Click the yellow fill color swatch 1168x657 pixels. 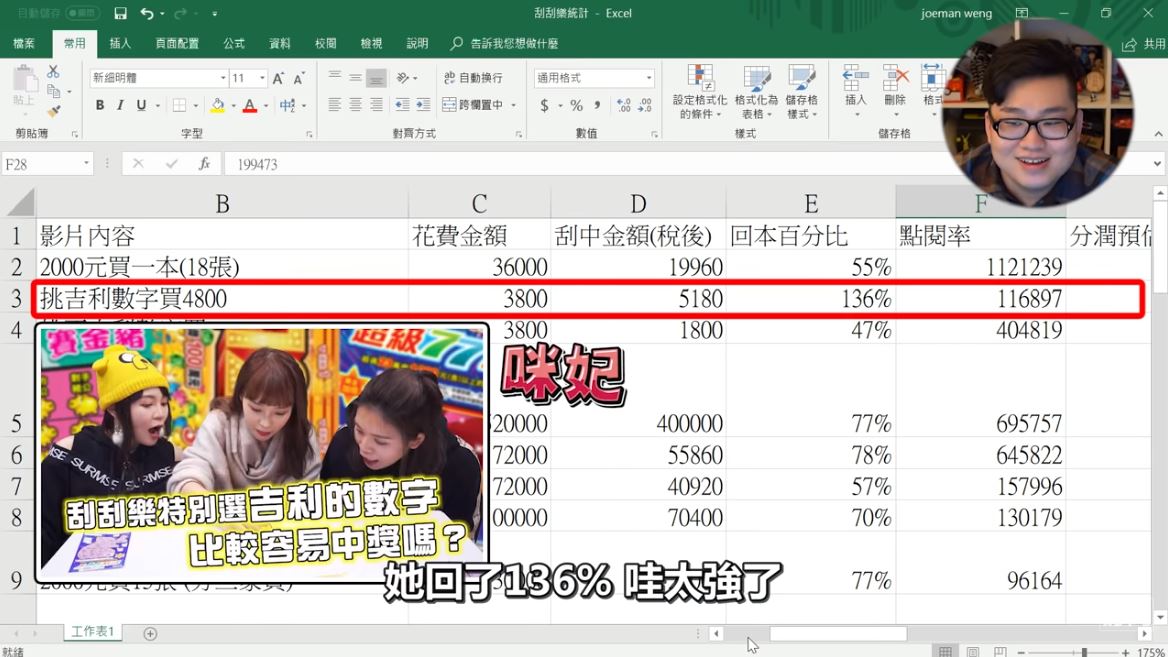[218, 105]
